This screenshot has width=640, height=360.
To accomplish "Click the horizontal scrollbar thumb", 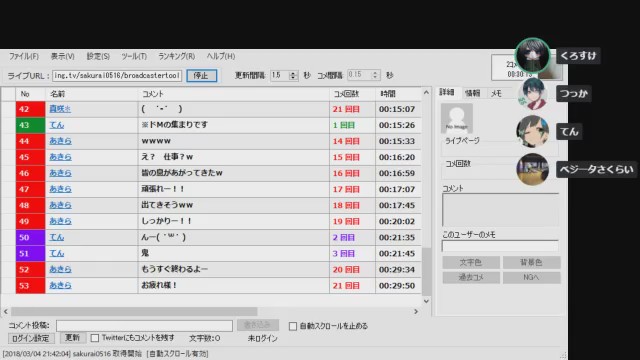I will pos(134,311).
